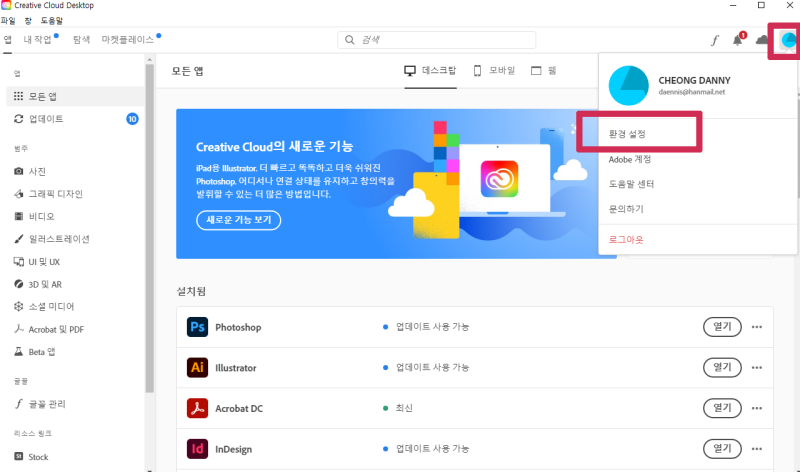Open the profile avatar in top bar

[787, 41]
